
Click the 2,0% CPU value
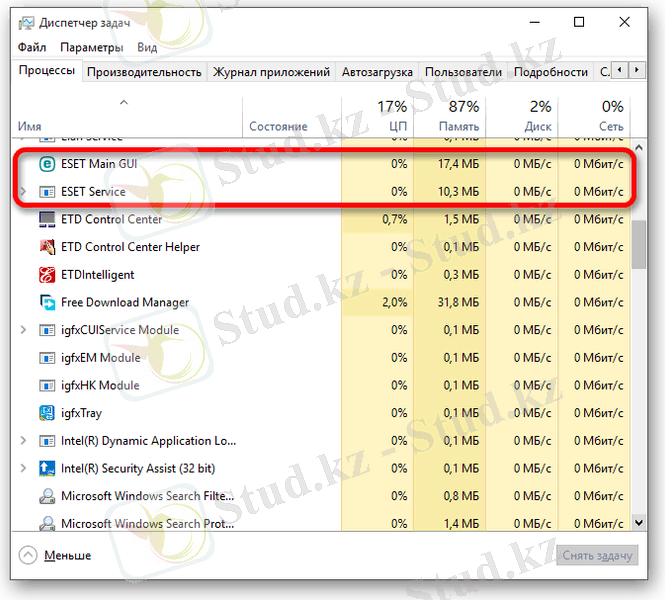coord(394,302)
